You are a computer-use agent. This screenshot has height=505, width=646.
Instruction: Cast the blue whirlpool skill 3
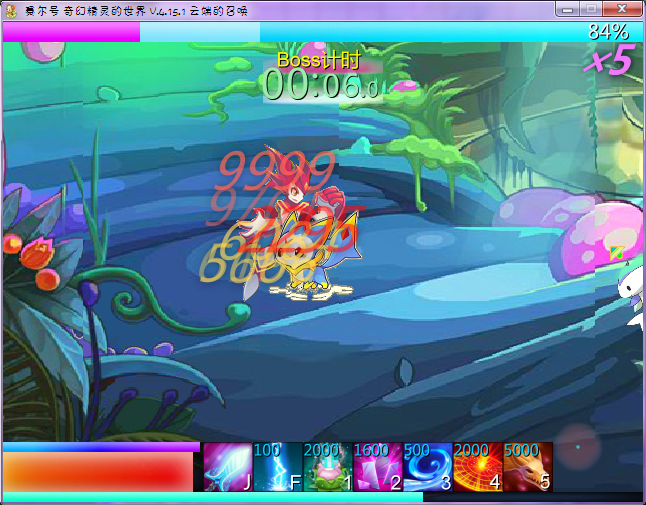click(x=428, y=467)
